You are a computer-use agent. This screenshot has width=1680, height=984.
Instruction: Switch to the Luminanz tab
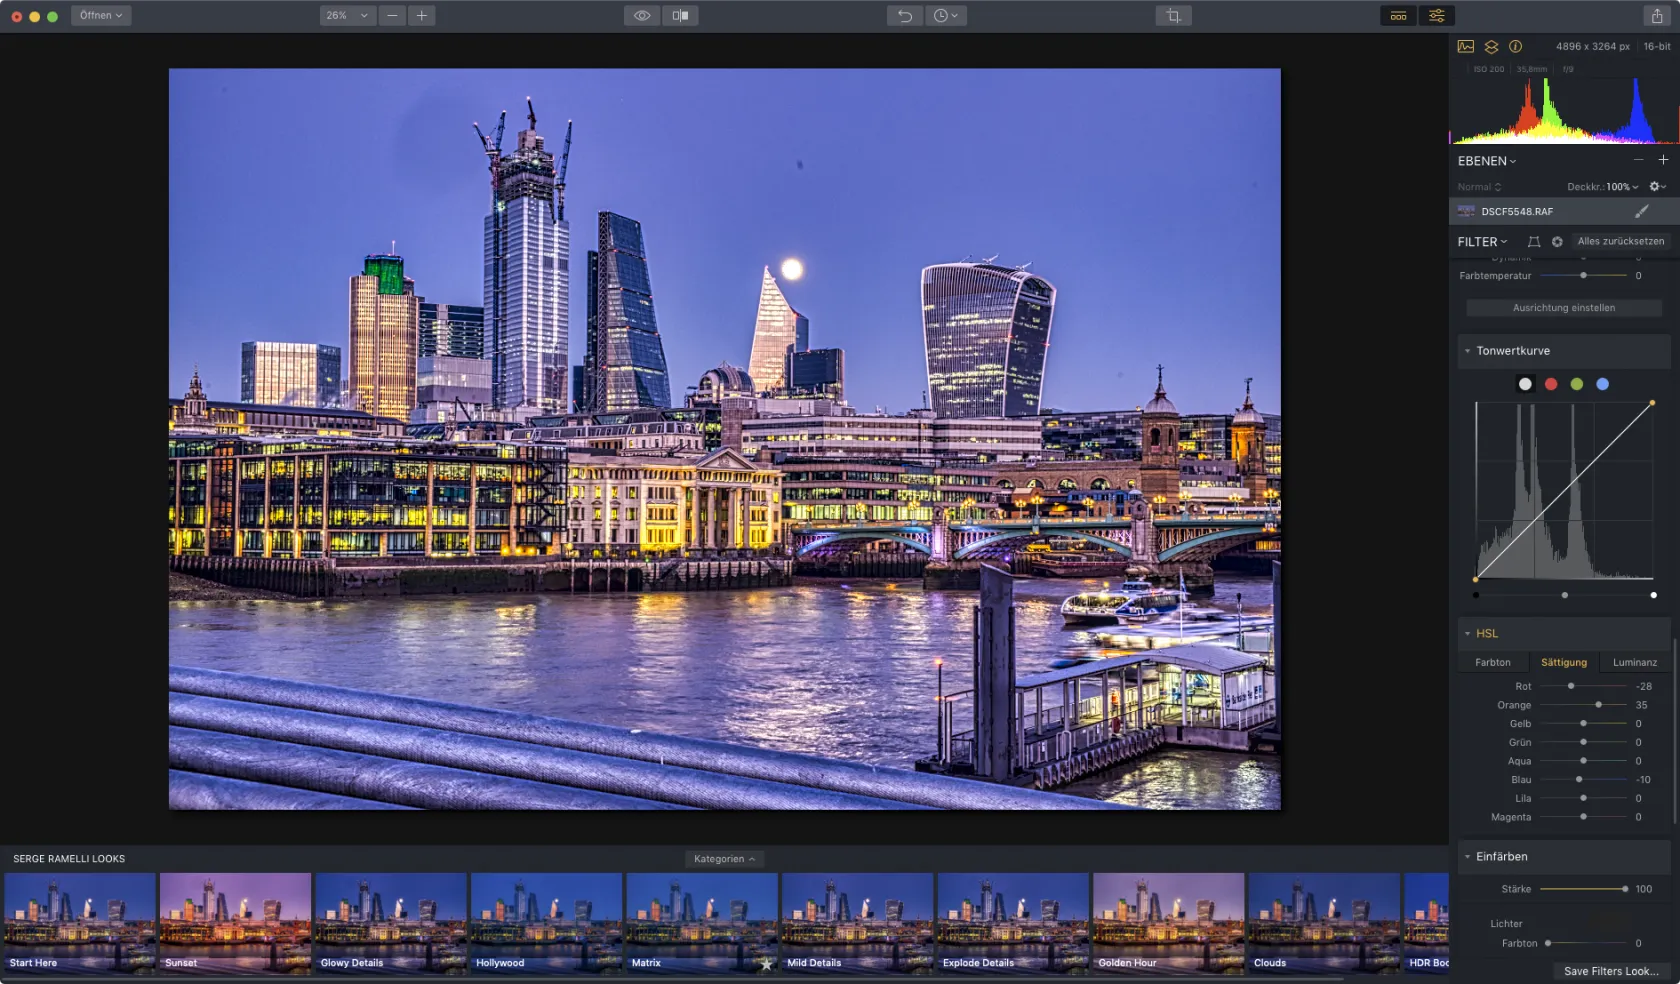(x=1634, y=663)
